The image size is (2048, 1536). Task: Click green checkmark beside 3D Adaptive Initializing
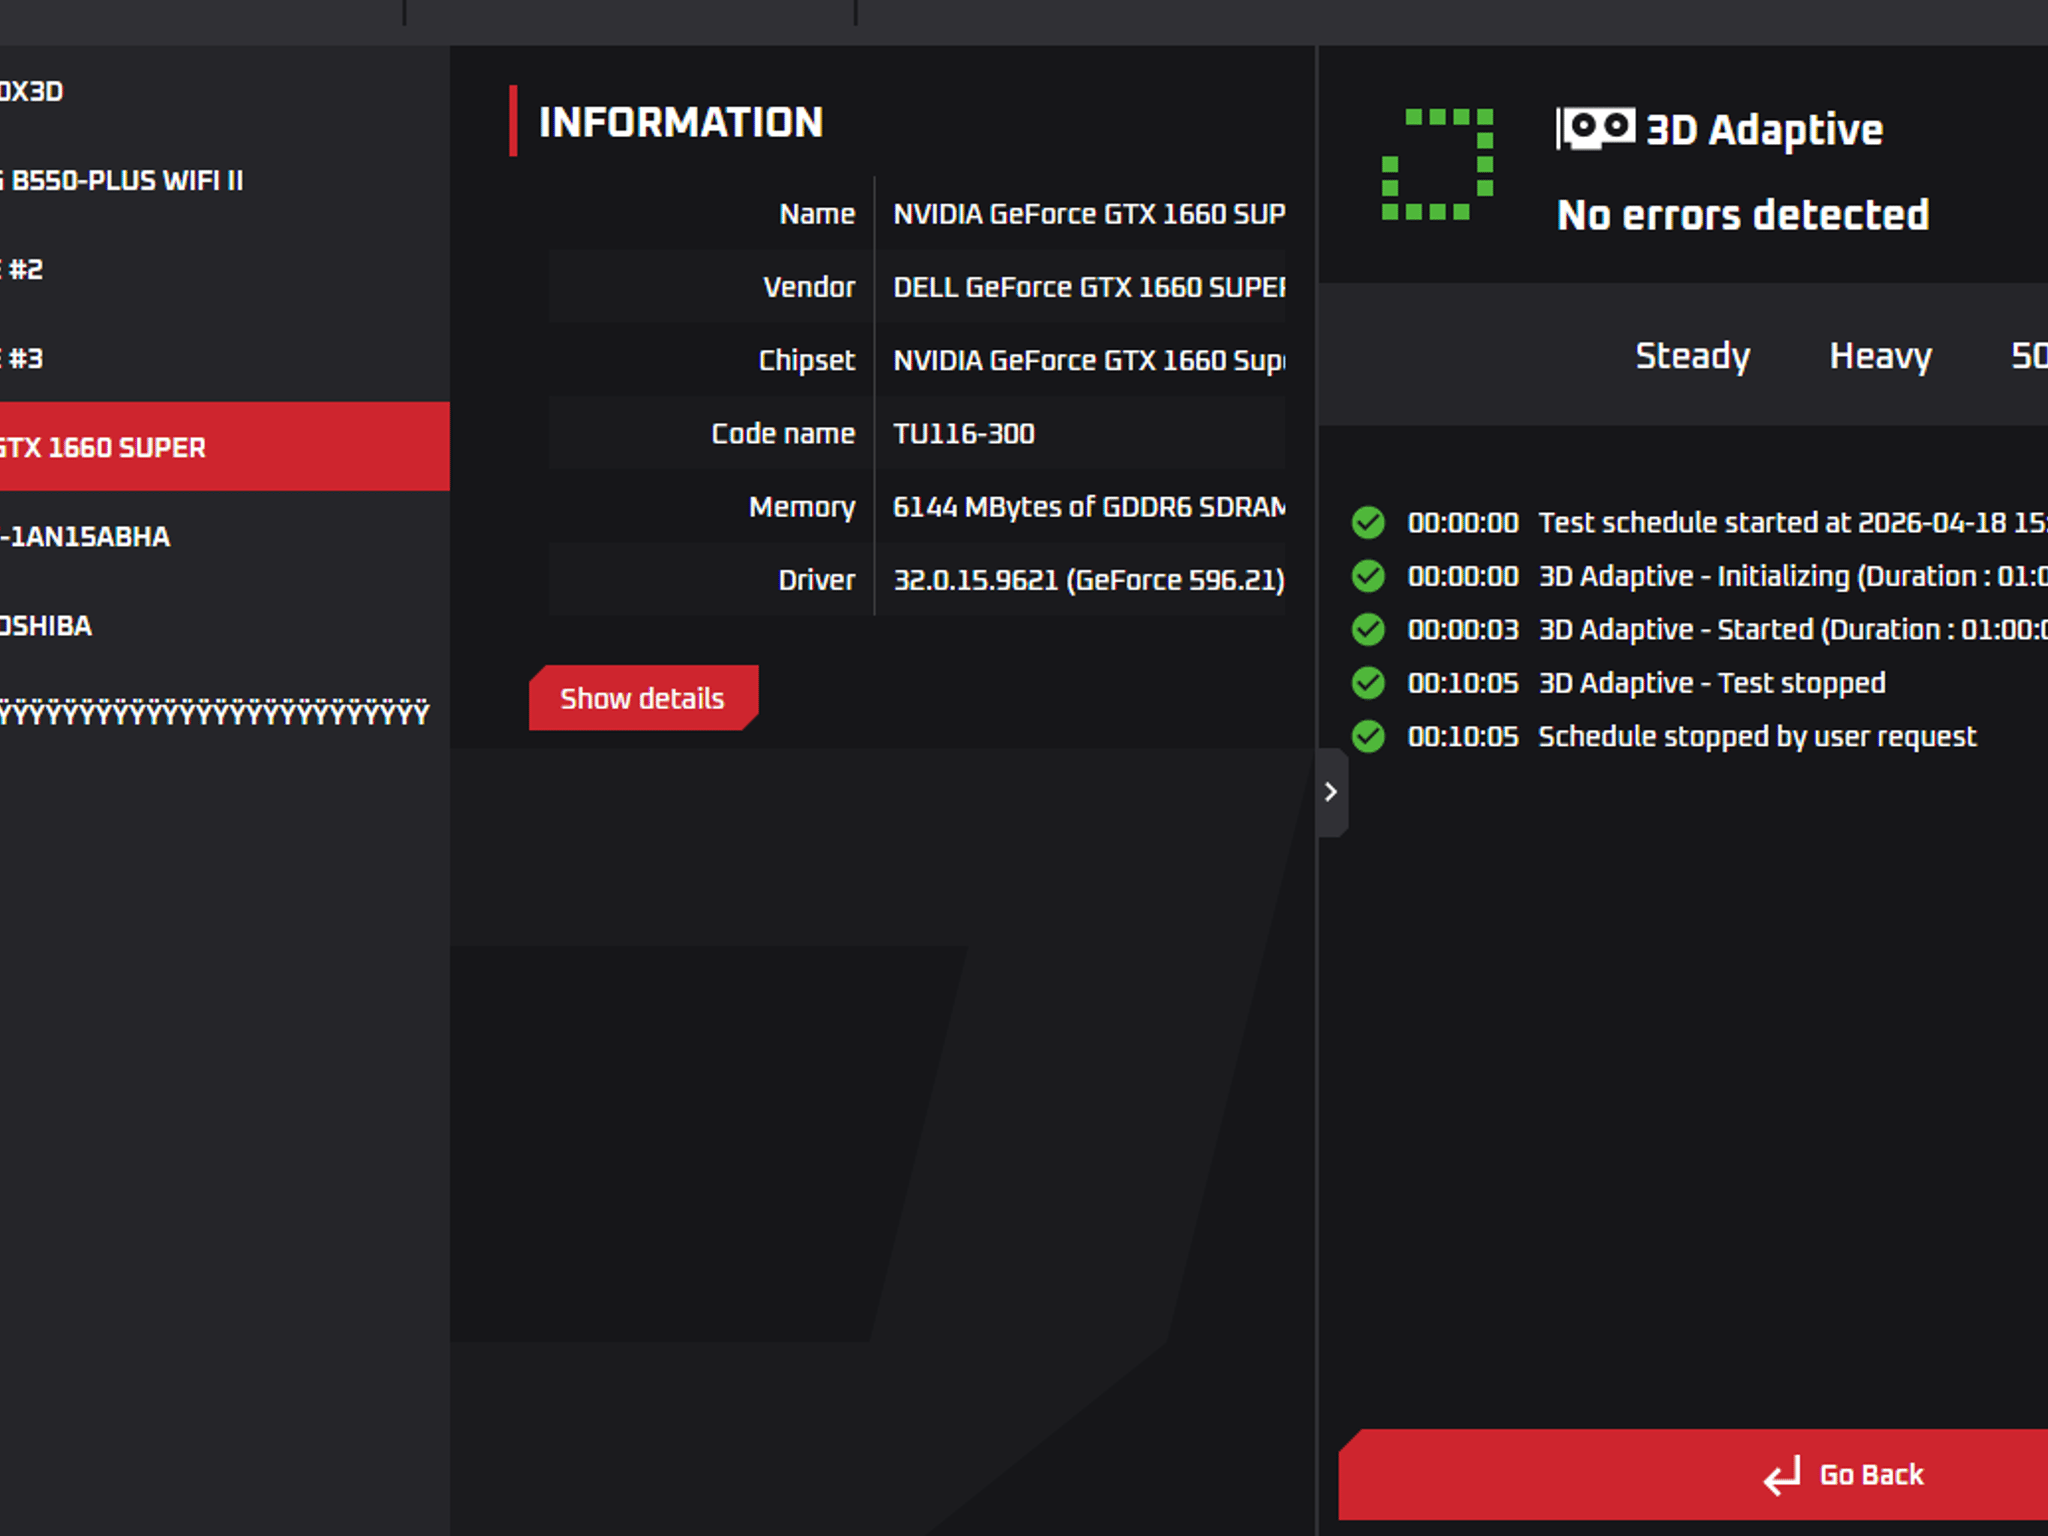point(1368,576)
